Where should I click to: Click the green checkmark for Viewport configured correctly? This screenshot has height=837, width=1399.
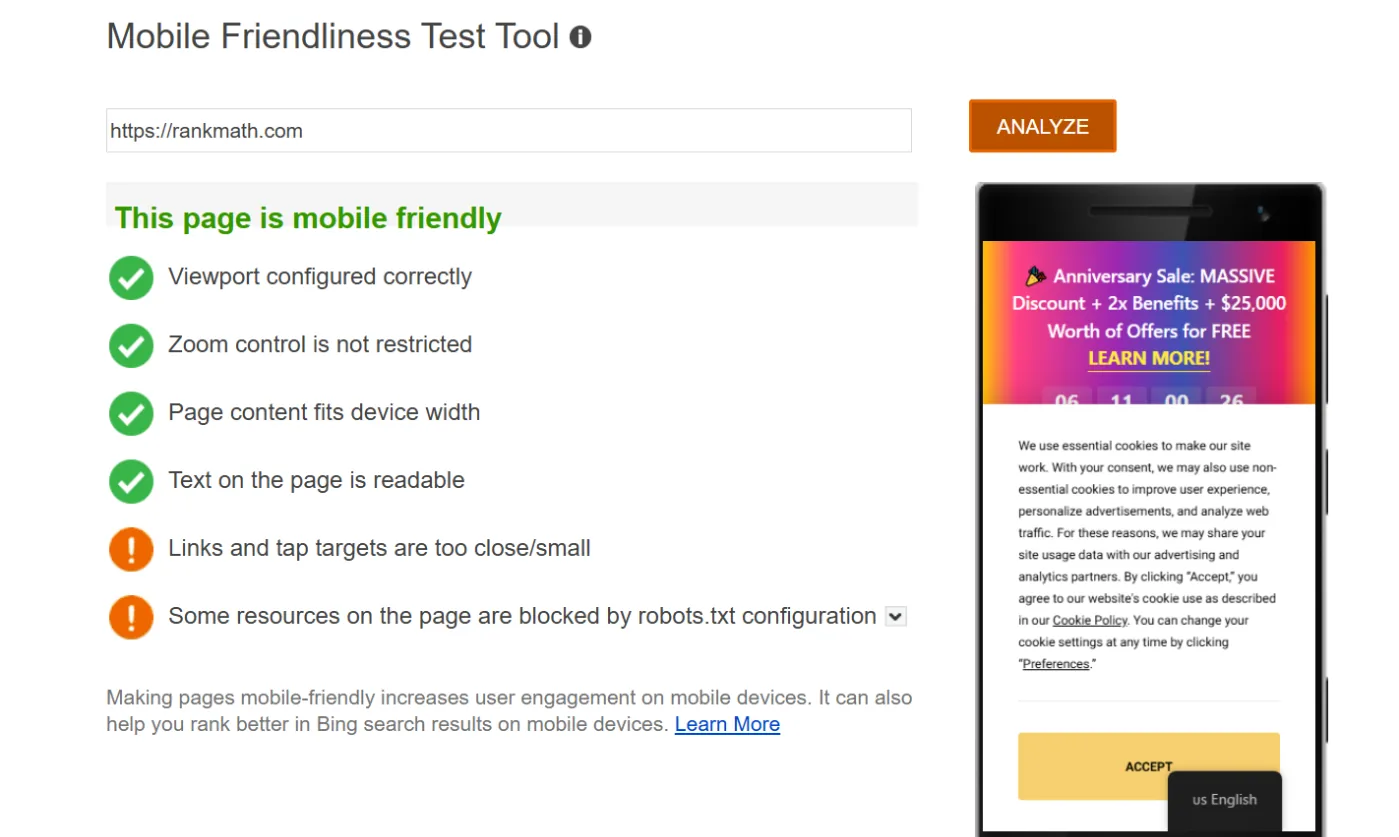pyautogui.click(x=130, y=278)
